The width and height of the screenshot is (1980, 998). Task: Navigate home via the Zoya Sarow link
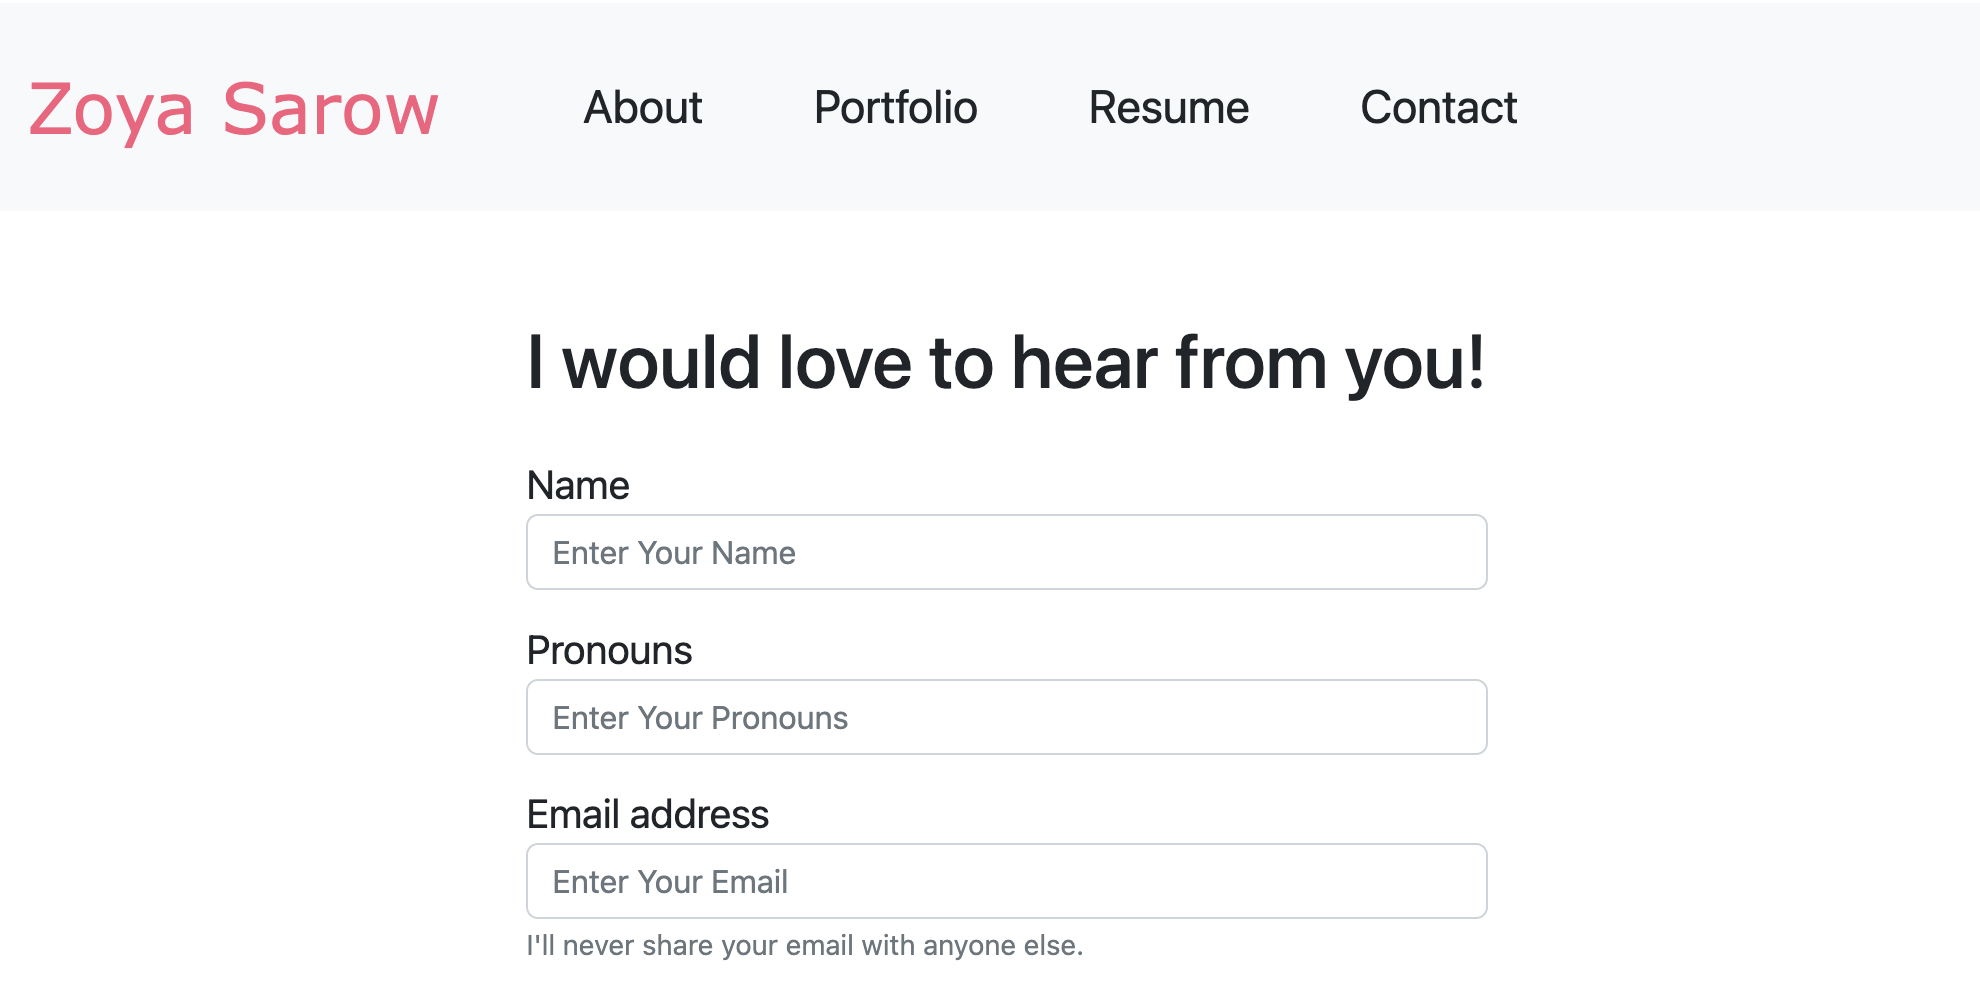232,109
